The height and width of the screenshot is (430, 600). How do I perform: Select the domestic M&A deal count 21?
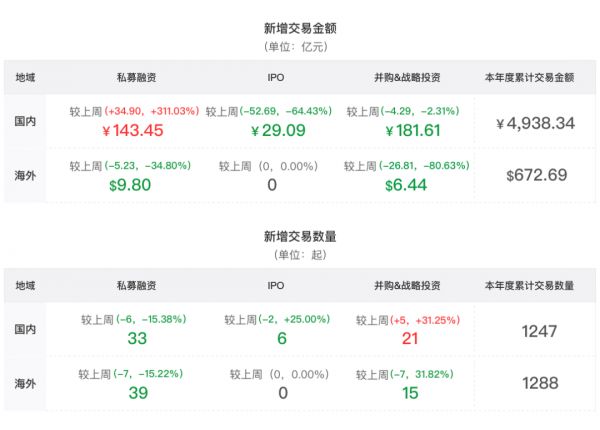[x=409, y=338]
